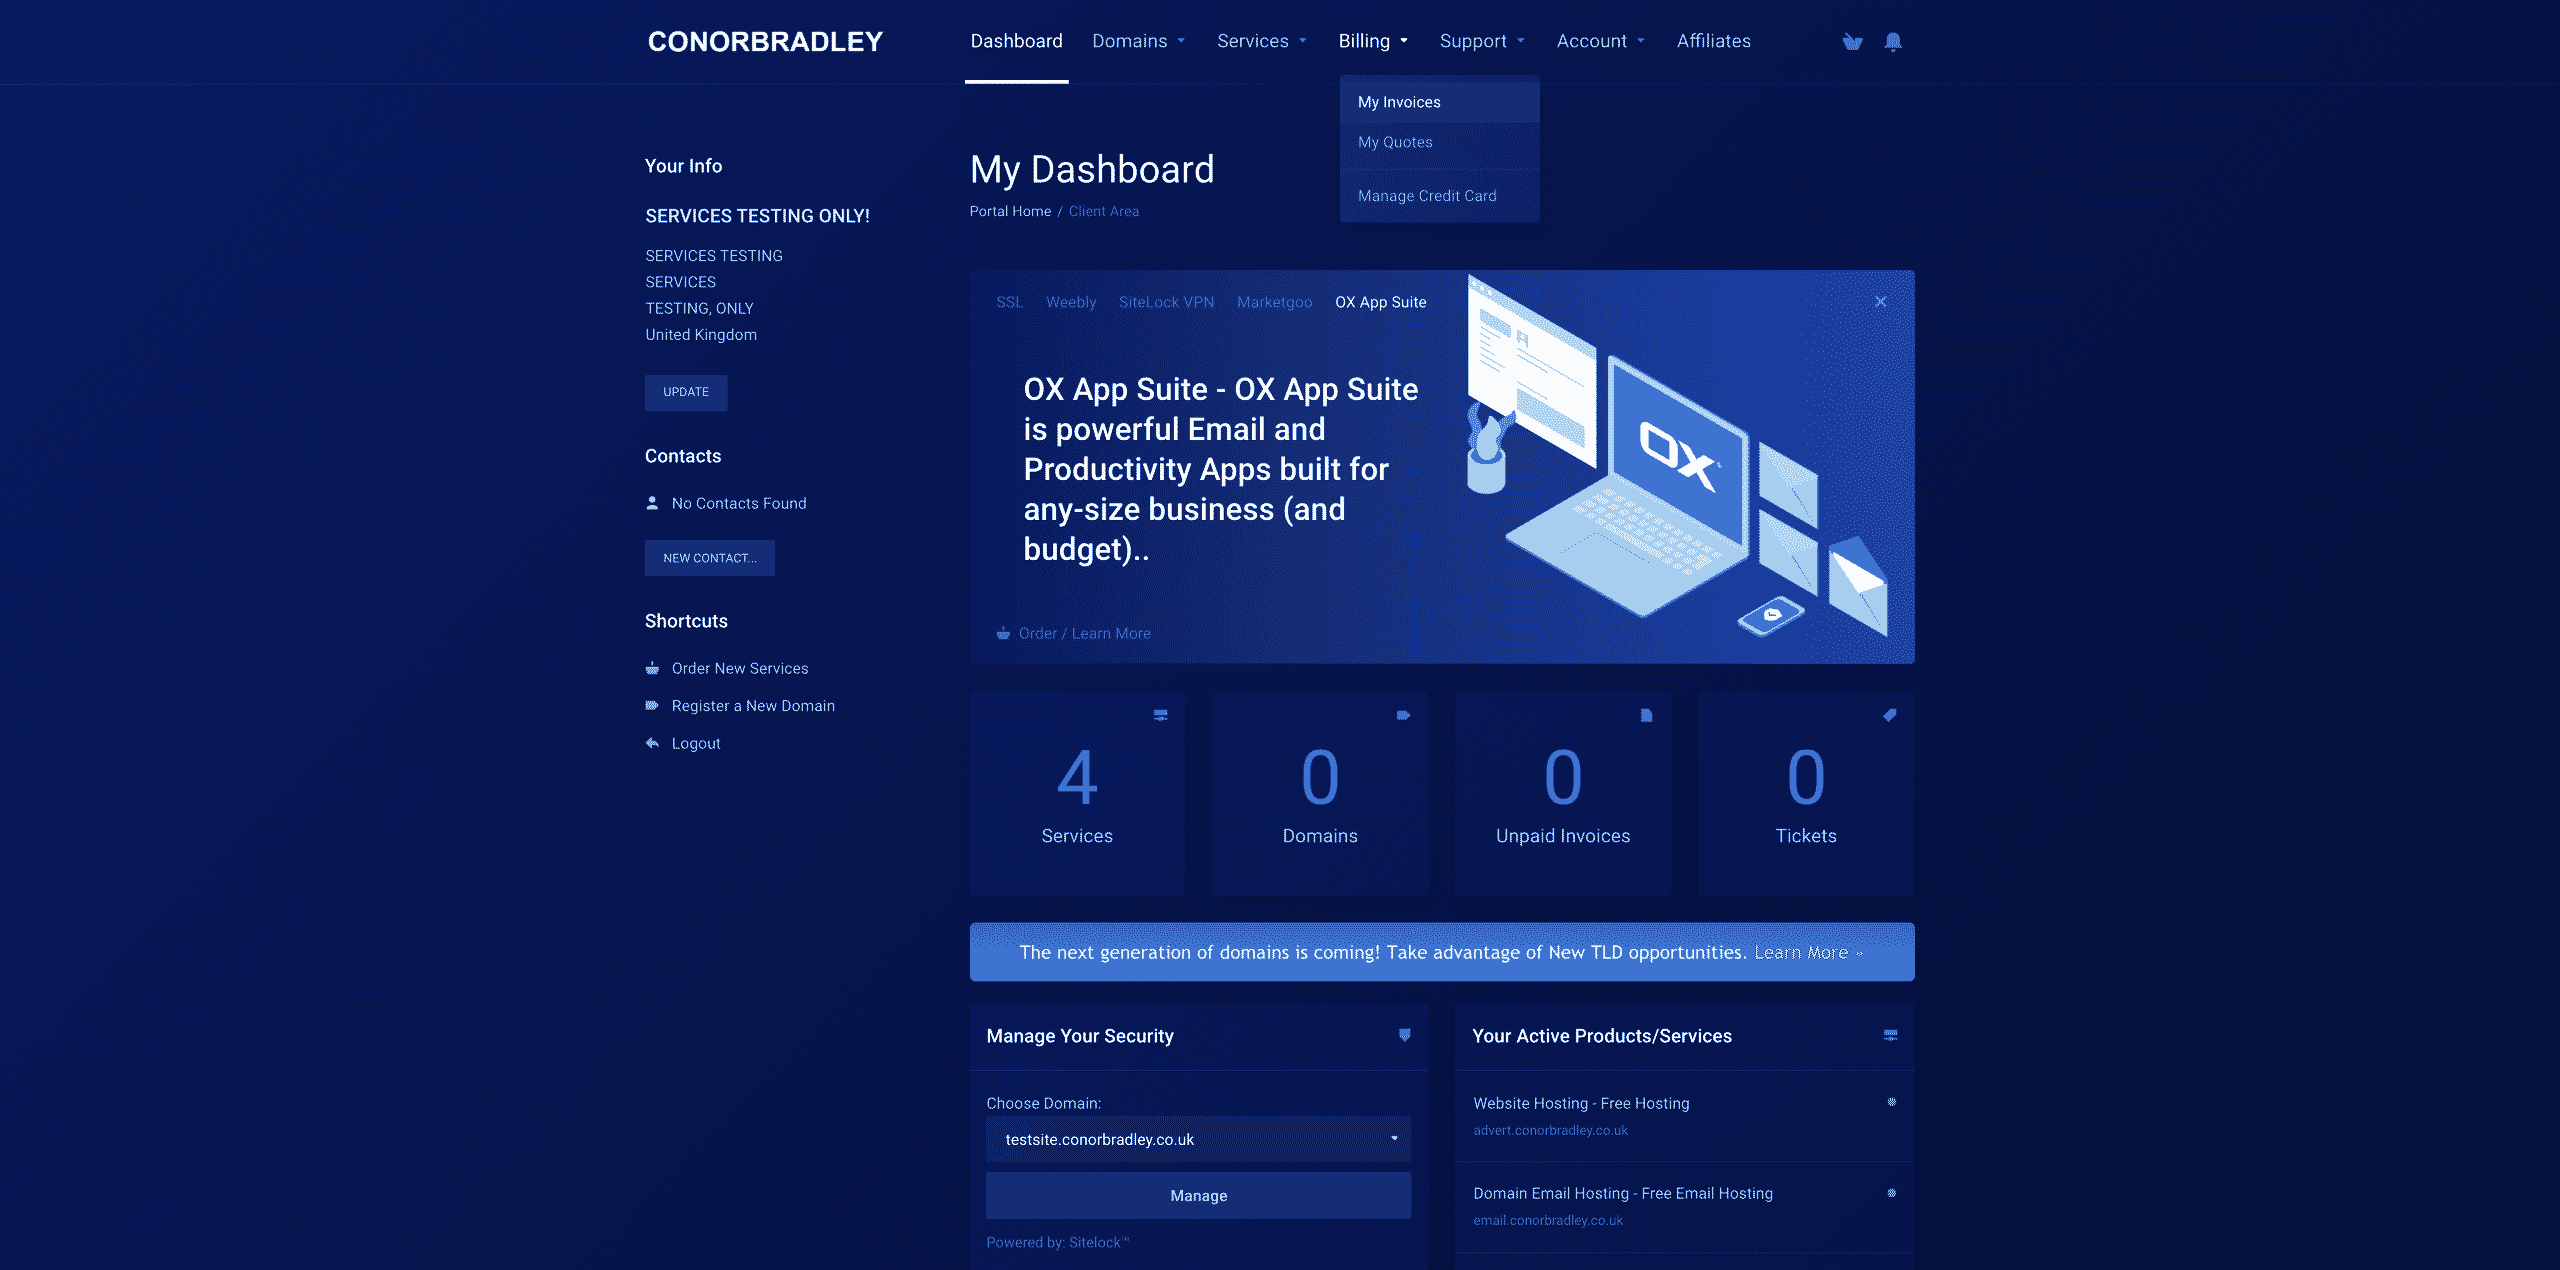Expand the Domains menu
The image size is (2560, 1270).
(1138, 41)
